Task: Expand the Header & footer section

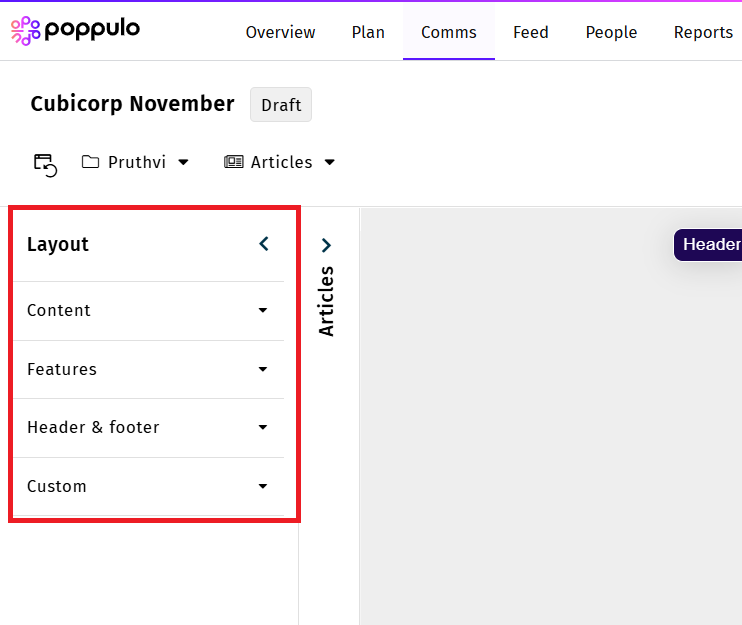Action: [263, 428]
